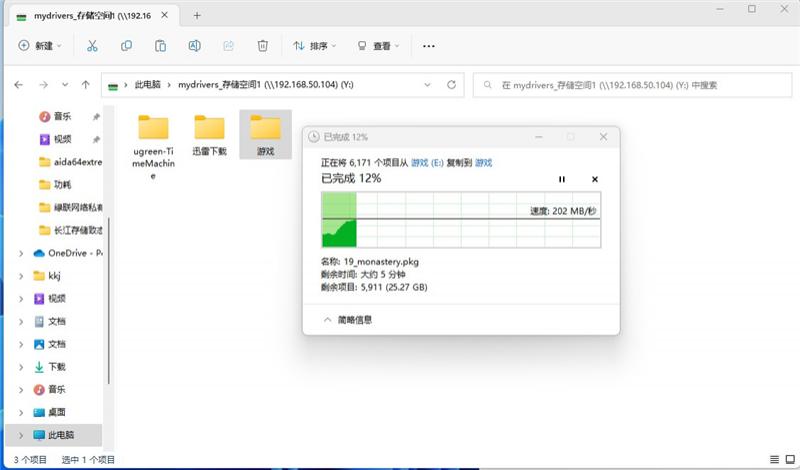Viewport: 800px width, 470px height.
Task: Open a new tab with plus button
Action: click(x=197, y=16)
